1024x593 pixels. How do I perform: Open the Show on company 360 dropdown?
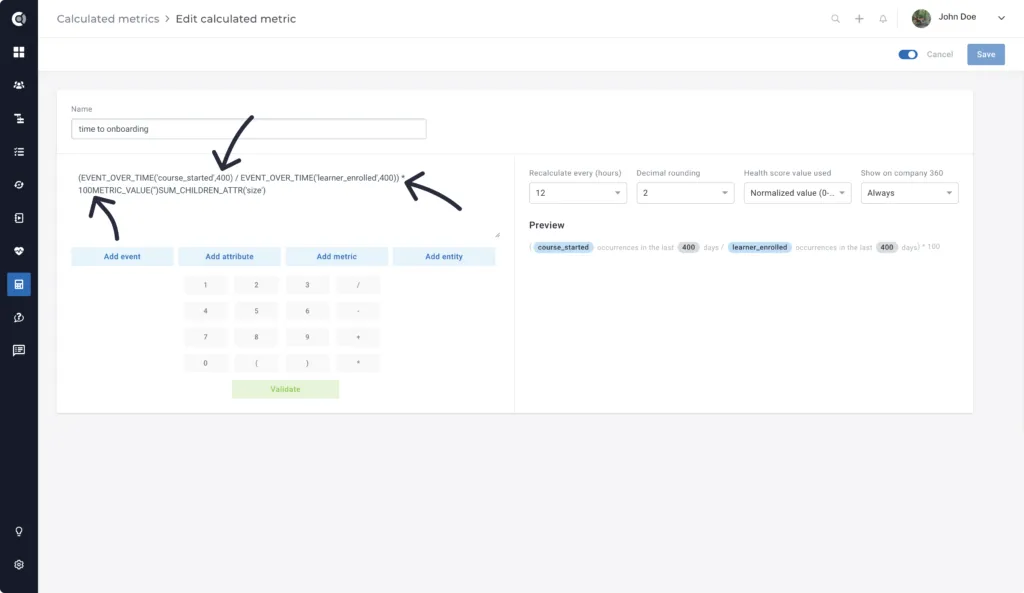pos(909,193)
